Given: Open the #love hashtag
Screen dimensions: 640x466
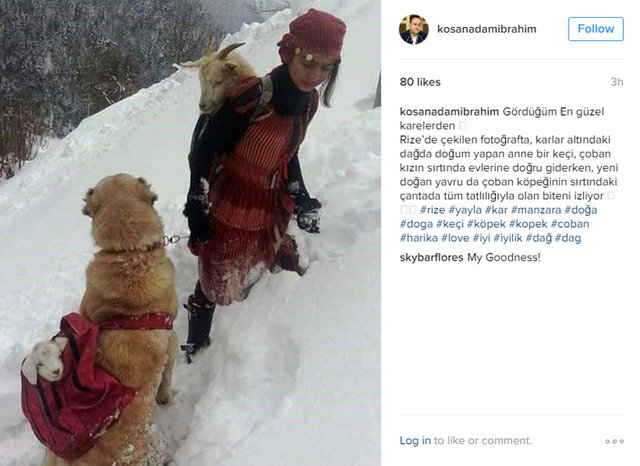Looking at the screenshot, I should [x=455, y=238].
